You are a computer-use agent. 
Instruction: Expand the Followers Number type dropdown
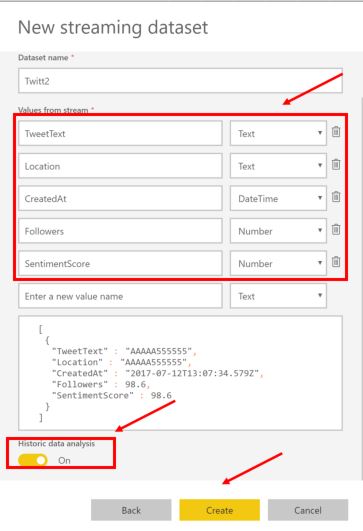point(278,231)
